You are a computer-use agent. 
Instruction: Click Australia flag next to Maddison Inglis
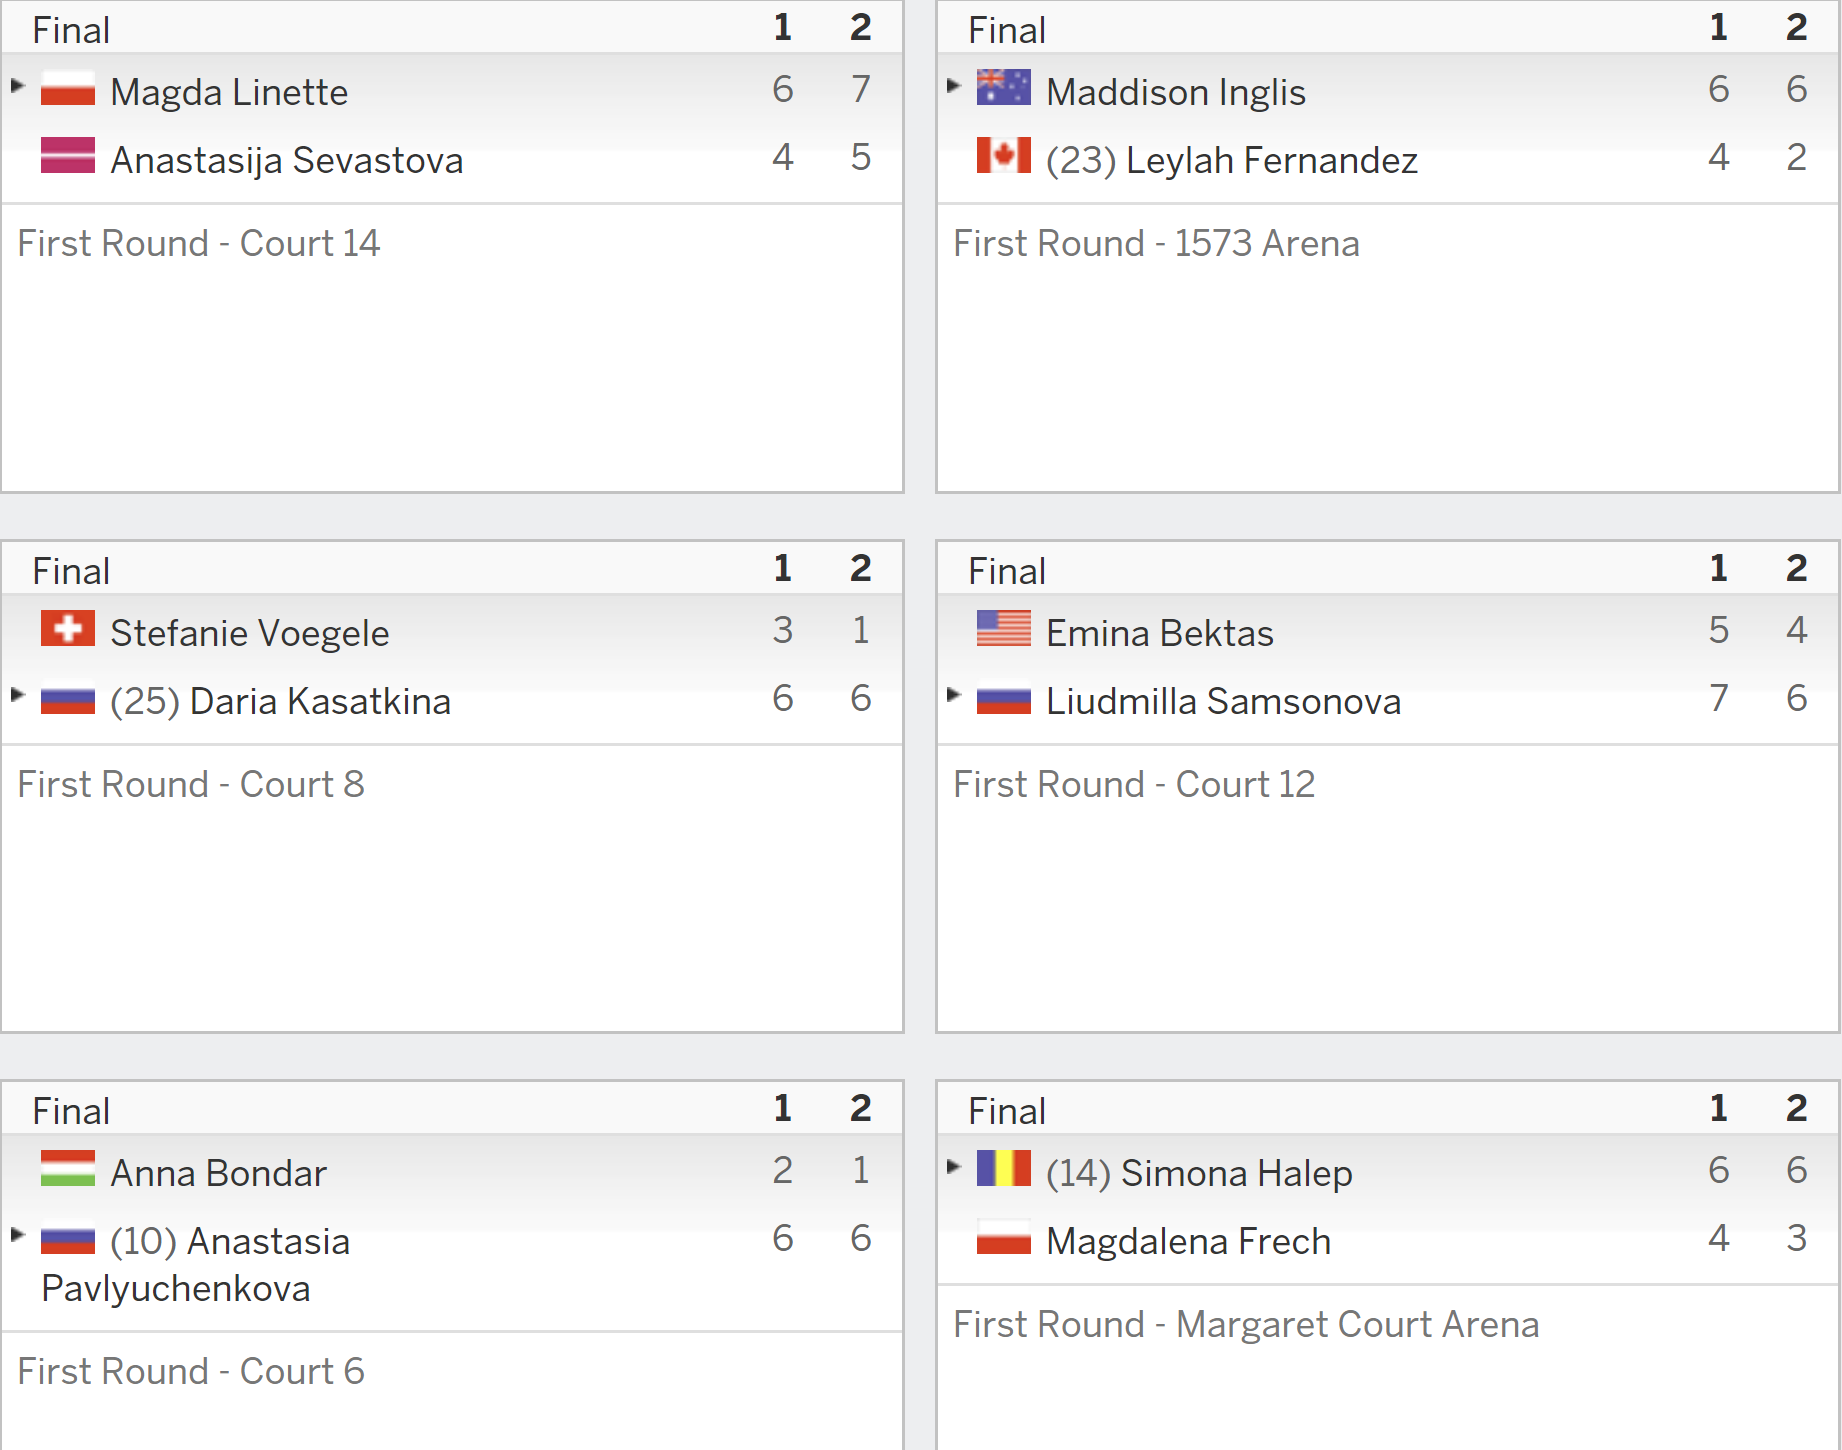coord(1004,88)
